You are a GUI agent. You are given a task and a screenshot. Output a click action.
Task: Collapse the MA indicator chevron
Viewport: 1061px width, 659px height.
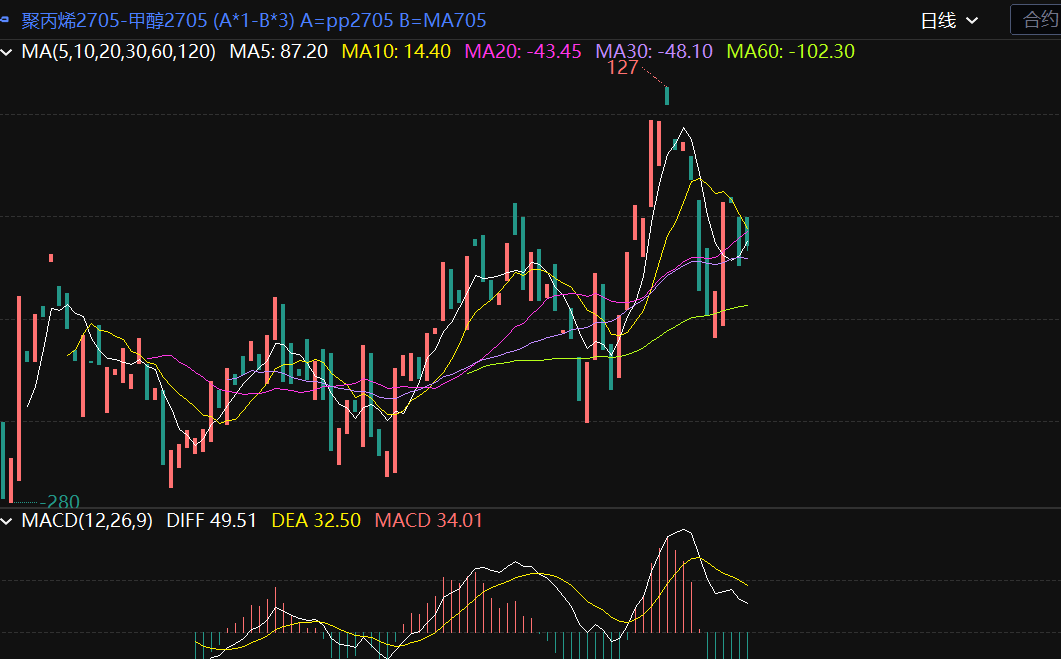click(x=7, y=51)
